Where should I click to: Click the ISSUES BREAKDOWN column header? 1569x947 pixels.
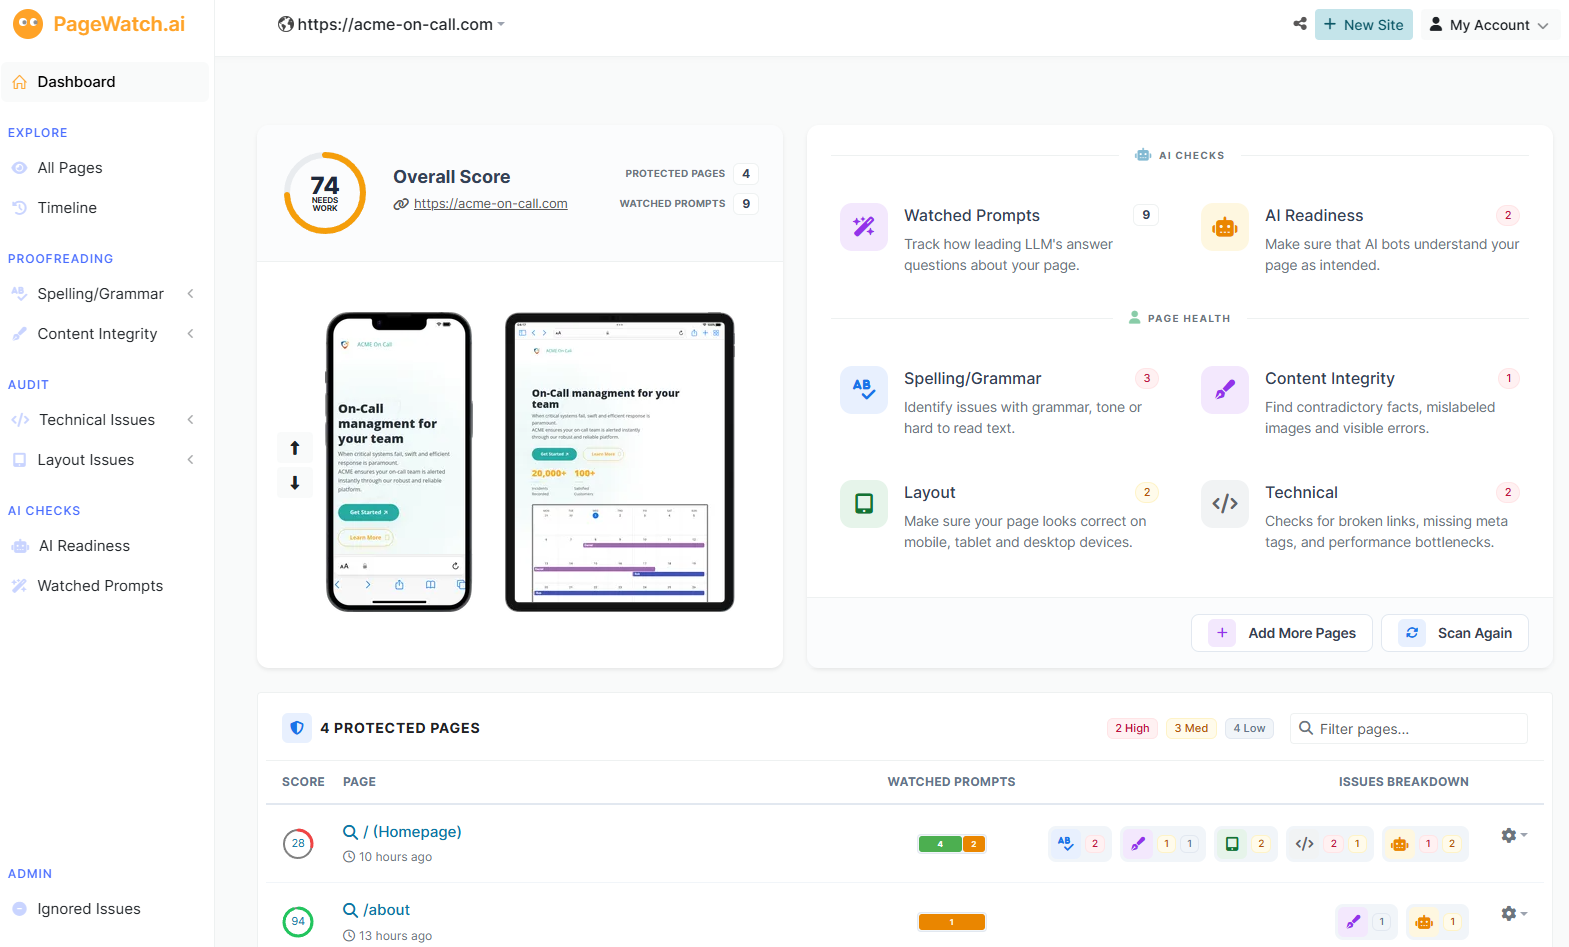[x=1404, y=782]
